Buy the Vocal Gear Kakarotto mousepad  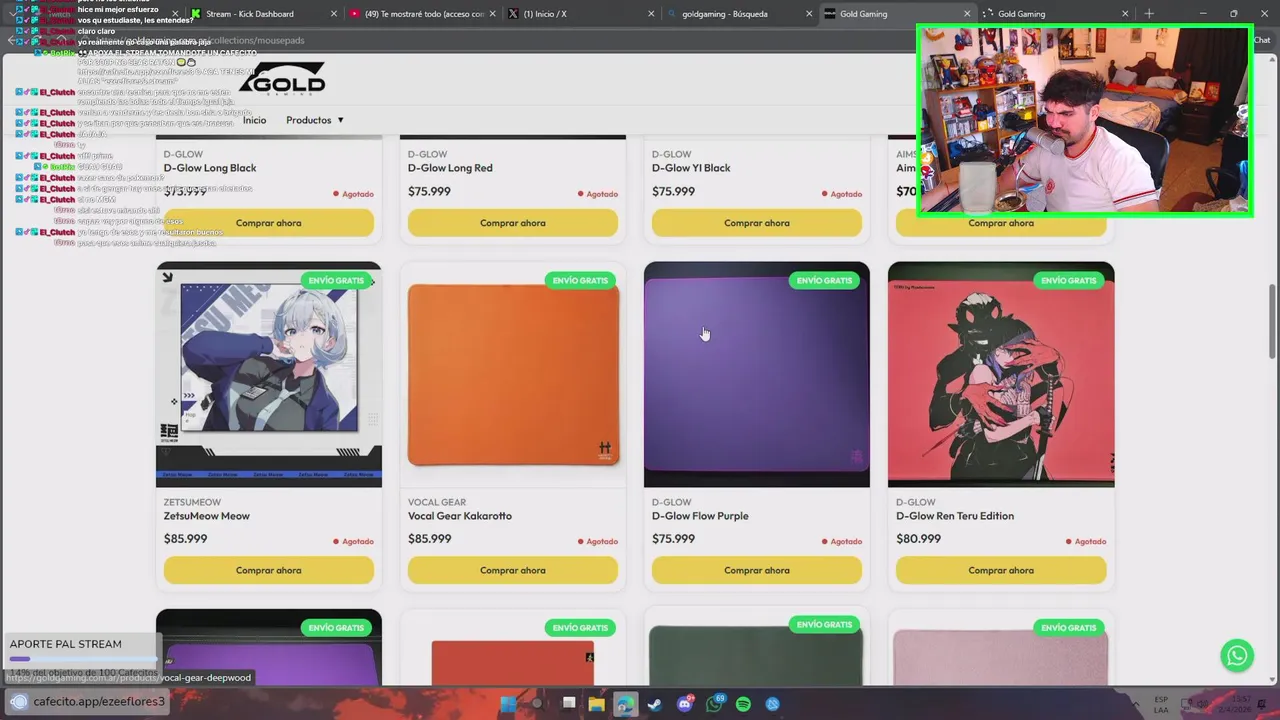[x=512, y=570]
